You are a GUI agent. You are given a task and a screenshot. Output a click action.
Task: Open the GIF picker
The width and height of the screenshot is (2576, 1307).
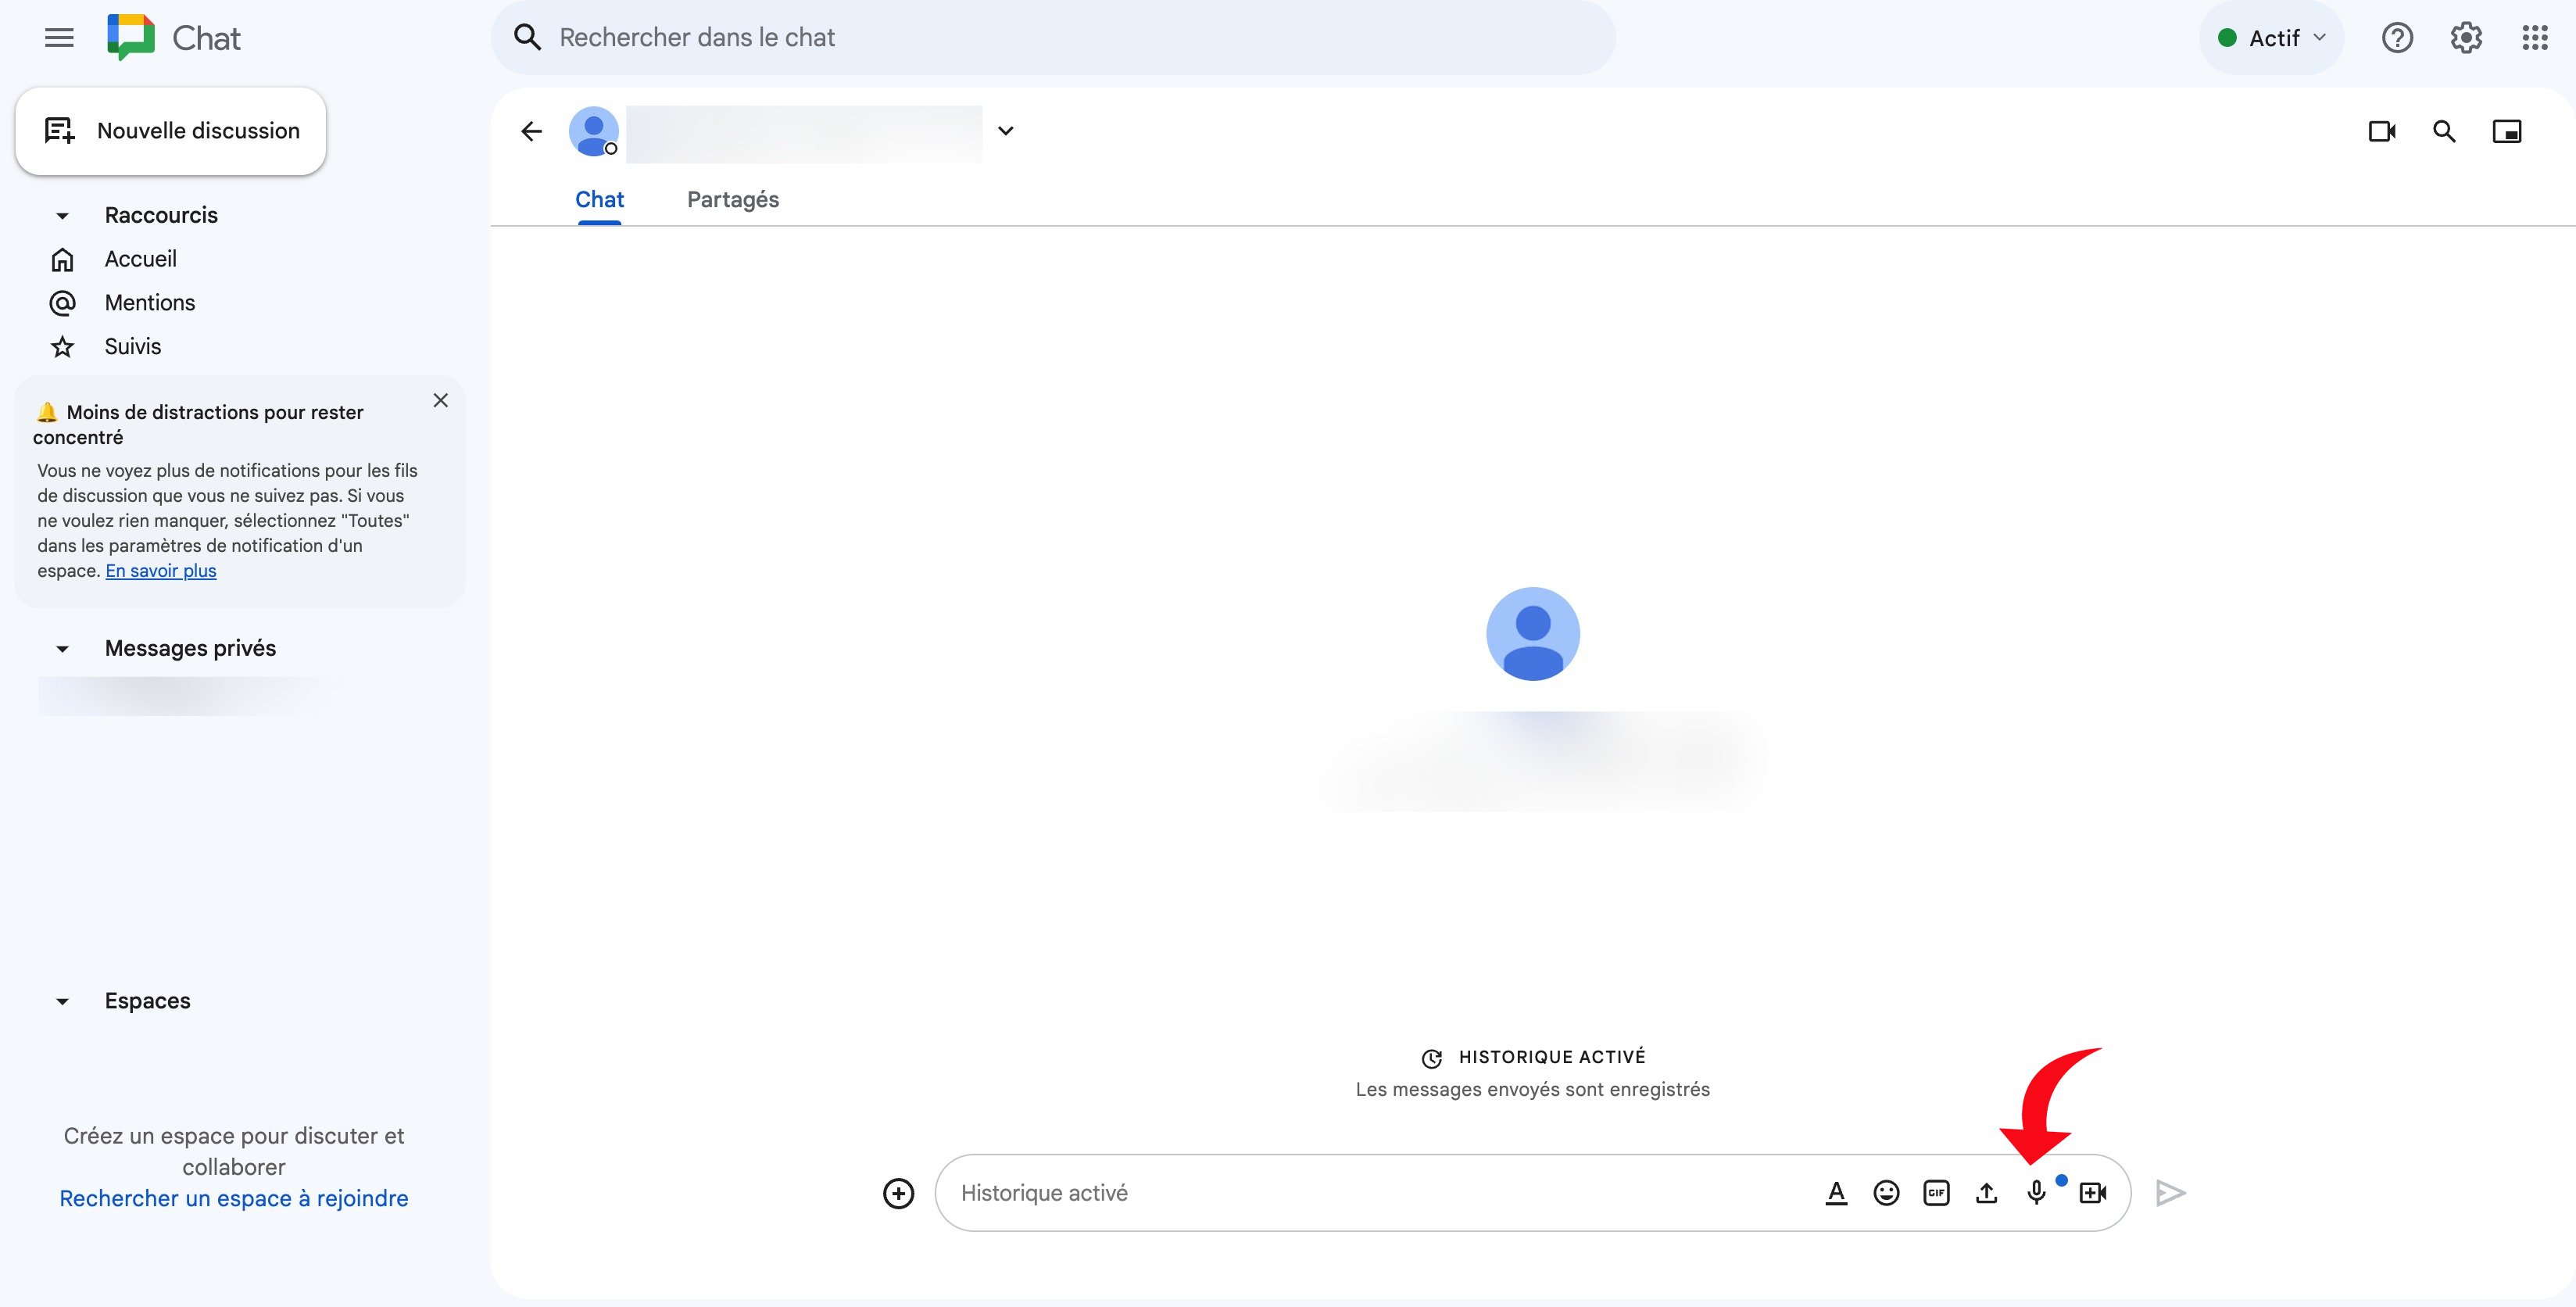click(x=1936, y=1192)
